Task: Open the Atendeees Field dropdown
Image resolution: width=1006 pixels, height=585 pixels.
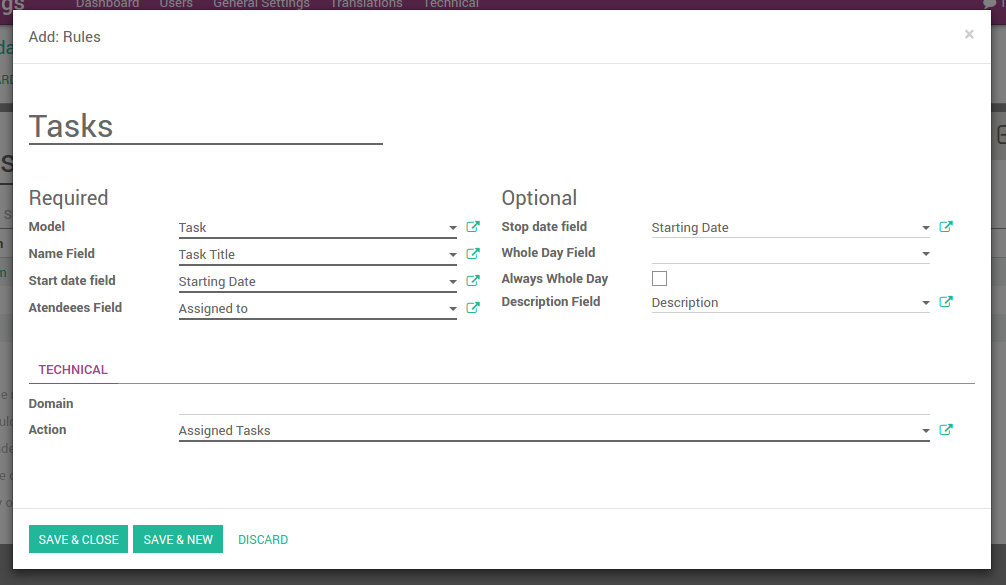Action: click(452, 309)
